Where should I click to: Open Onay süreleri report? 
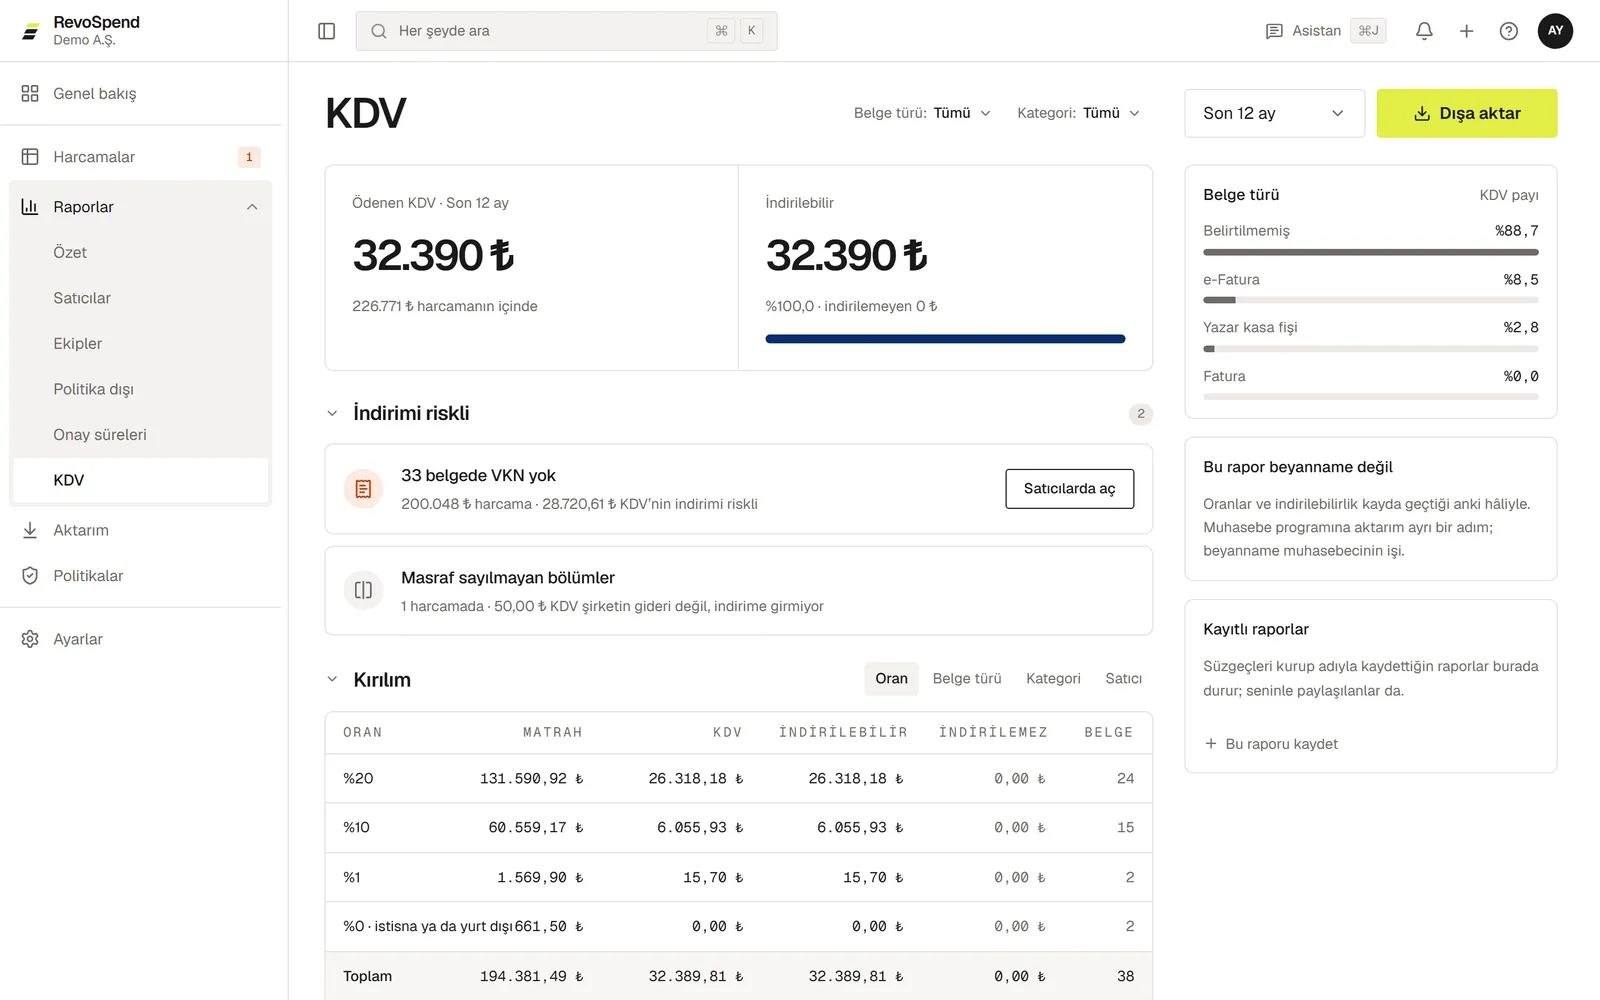coord(140,434)
